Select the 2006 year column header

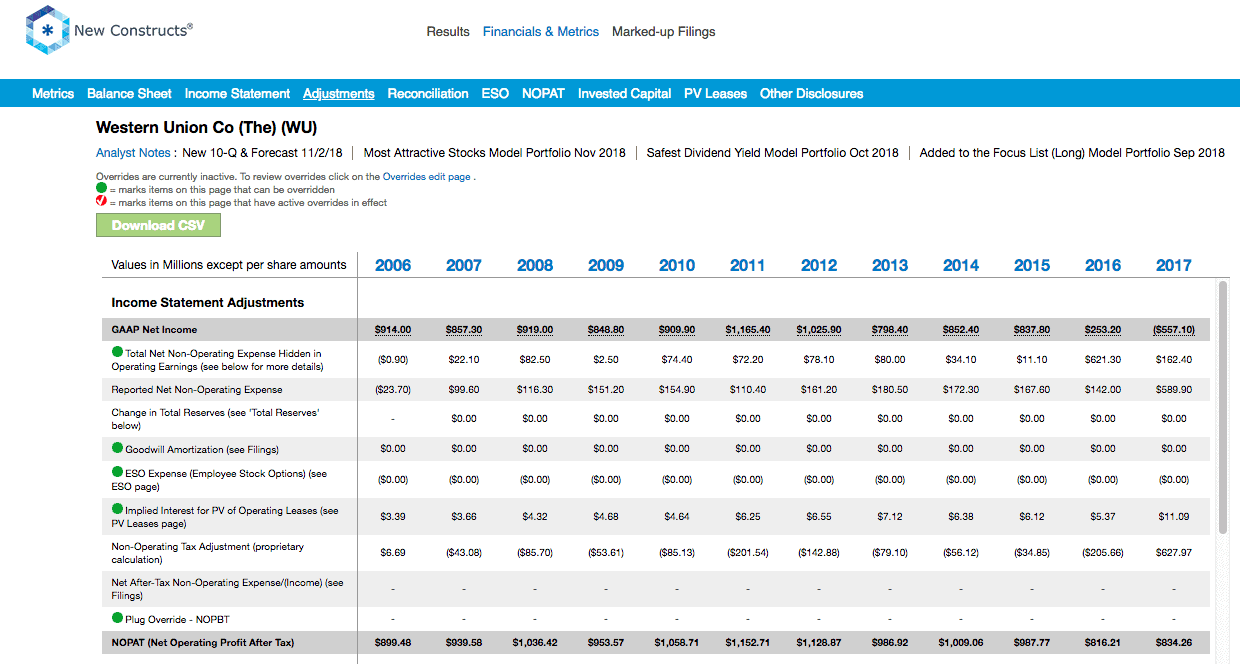pyautogui.click(x=393, y=265)
